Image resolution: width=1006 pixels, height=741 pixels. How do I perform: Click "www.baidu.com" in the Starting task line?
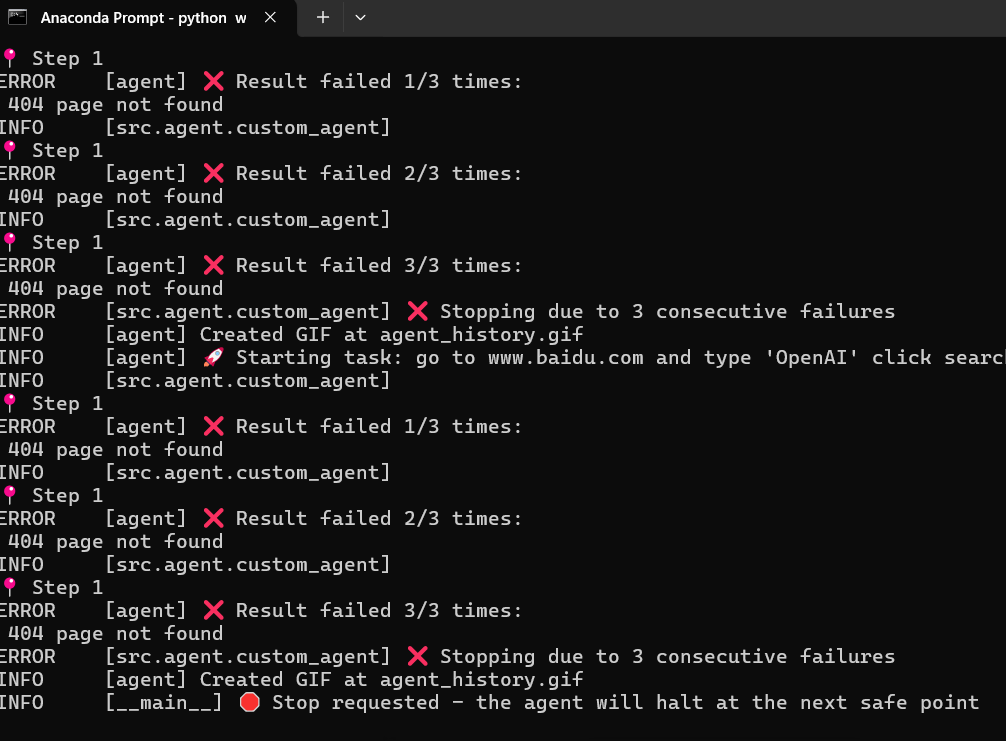566,357
